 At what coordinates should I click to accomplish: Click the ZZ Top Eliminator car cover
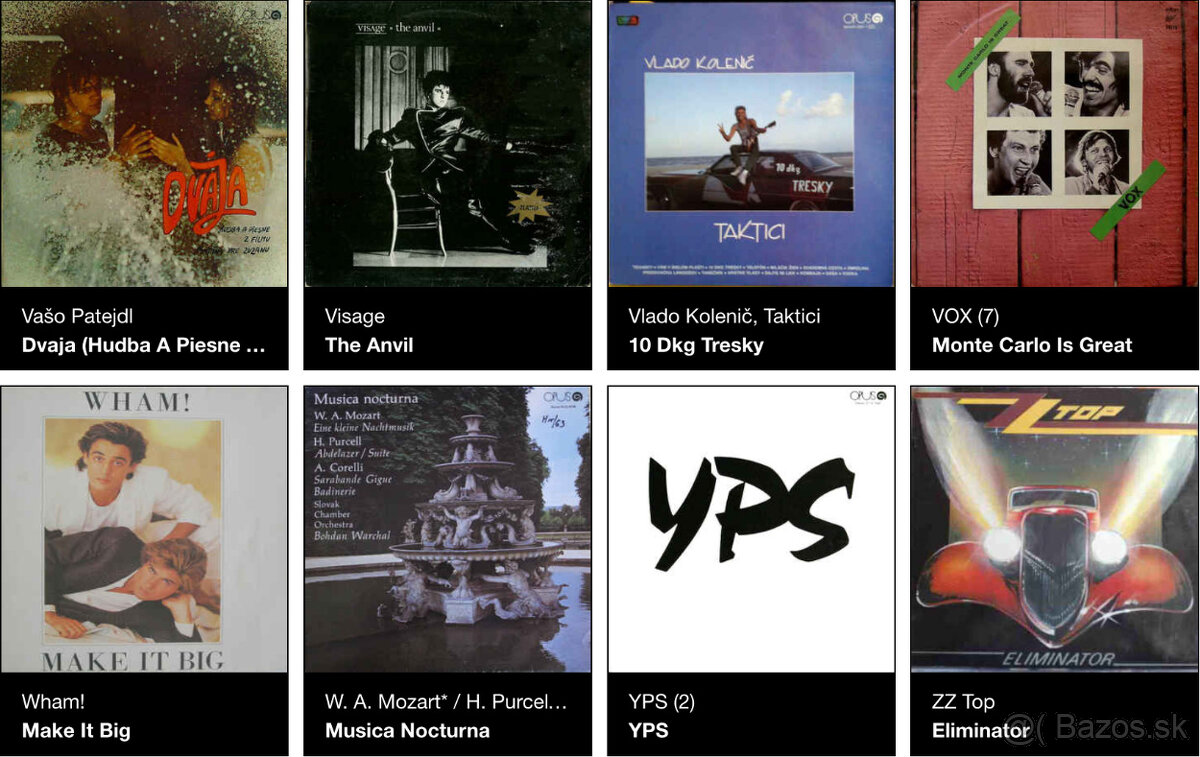[1055, 529]
